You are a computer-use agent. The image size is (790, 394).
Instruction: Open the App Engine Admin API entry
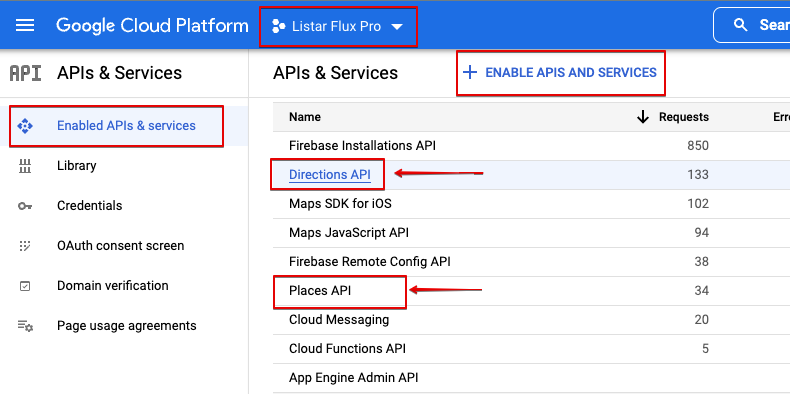point(354,377)
